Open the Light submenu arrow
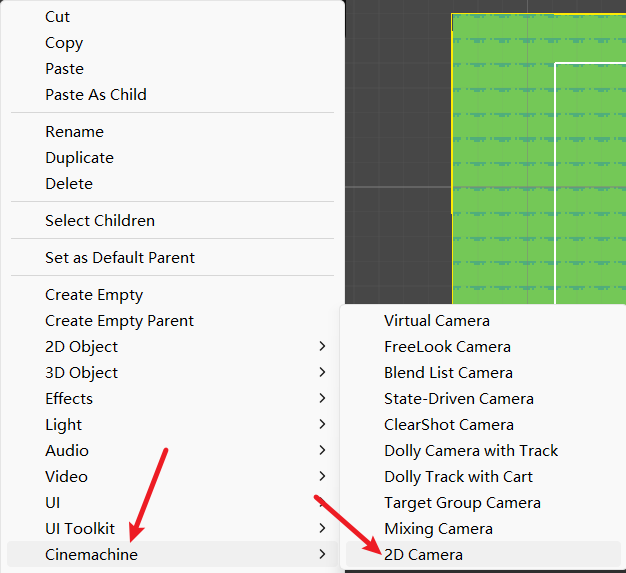The width and height of the screenshot is (626, 573). click(x=322, y=425)
